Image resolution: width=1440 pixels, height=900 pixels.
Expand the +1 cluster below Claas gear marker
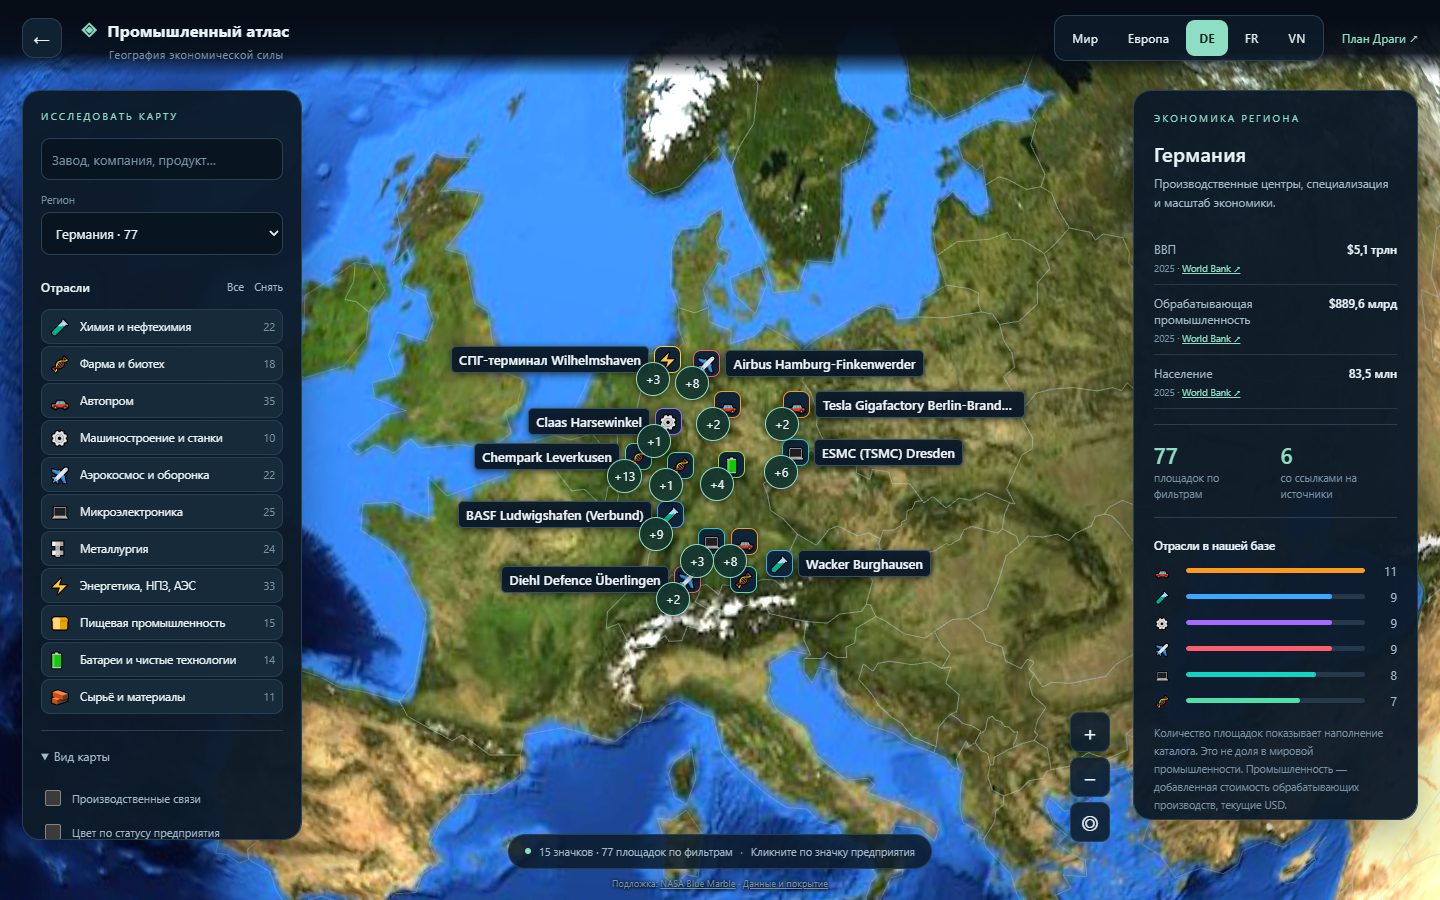pyautogui.click(x=654, y=441)
